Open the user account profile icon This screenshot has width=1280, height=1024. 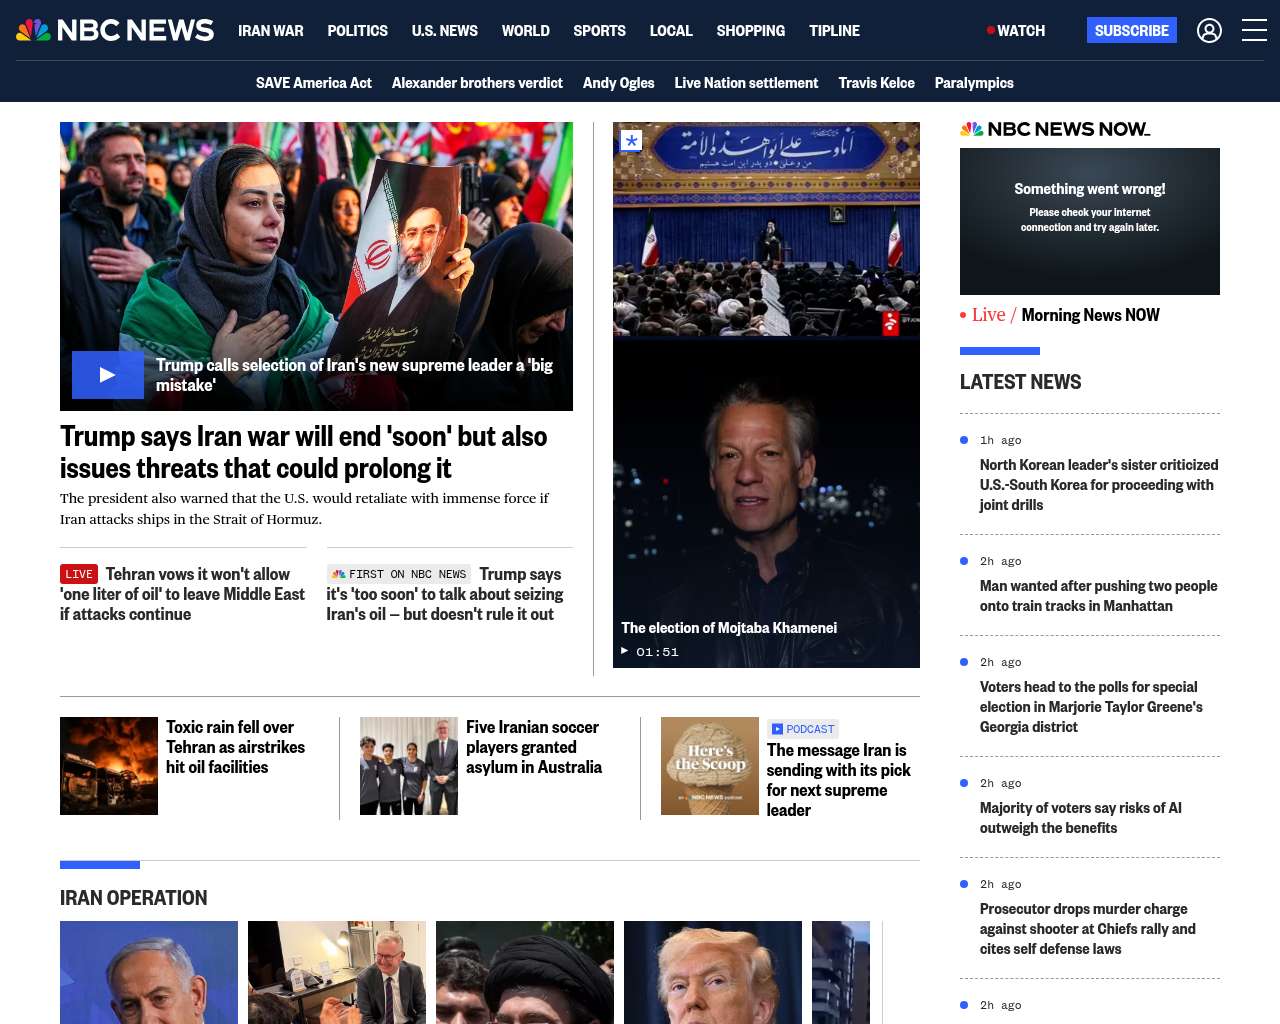pyautogui.click(x=1209, y=31)
